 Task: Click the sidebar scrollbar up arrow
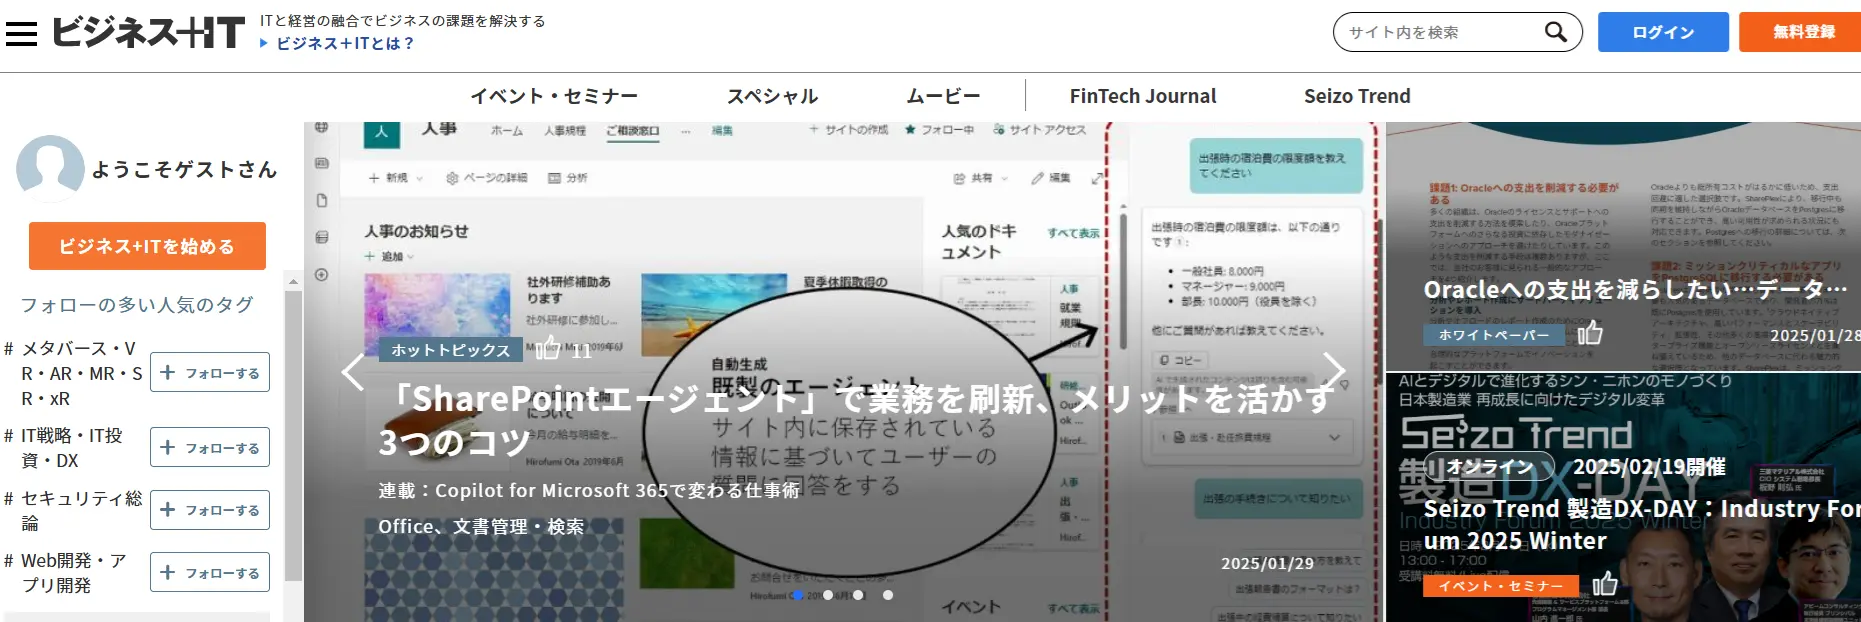tap(293, 281)
